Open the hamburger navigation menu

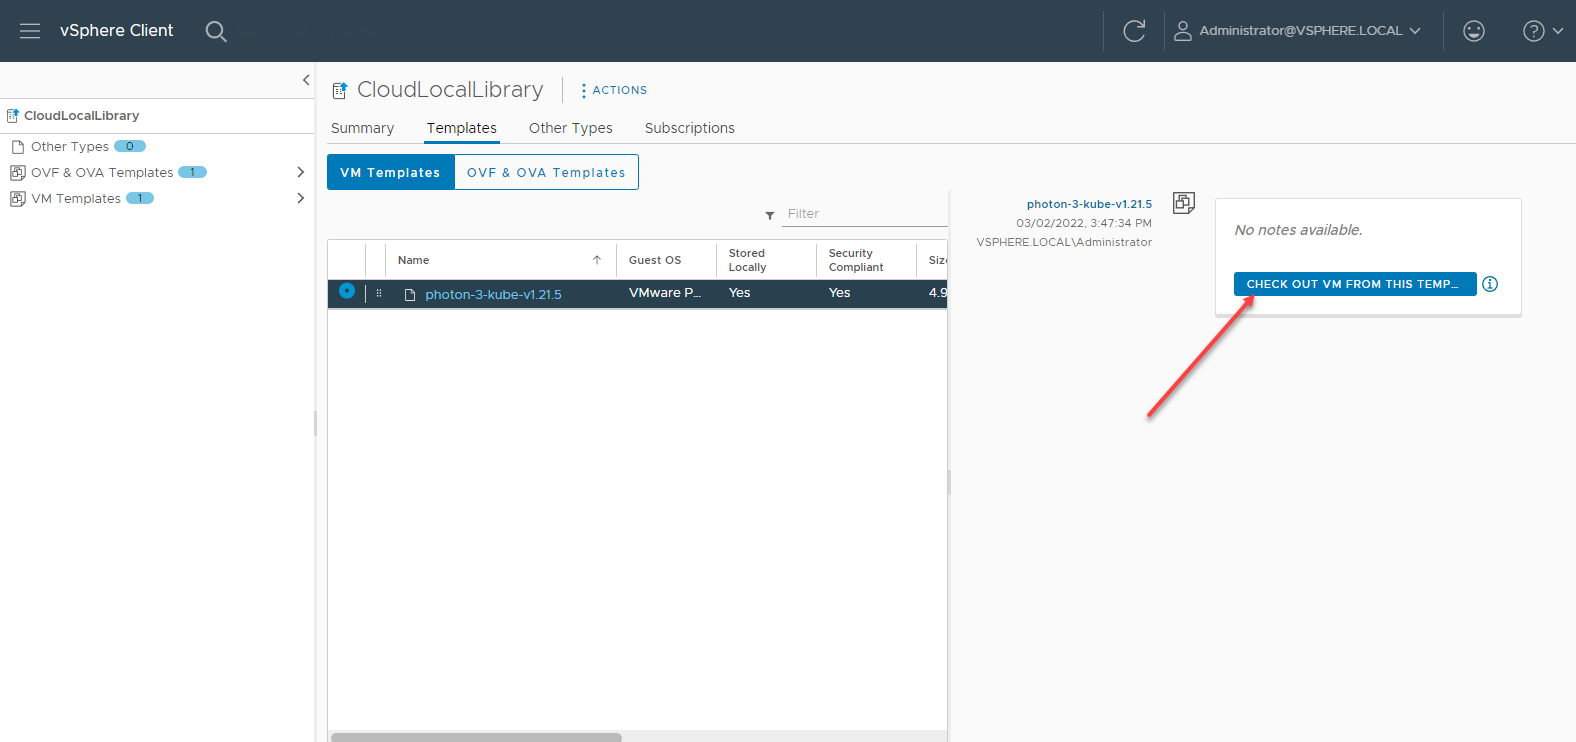tap(30, 31)
